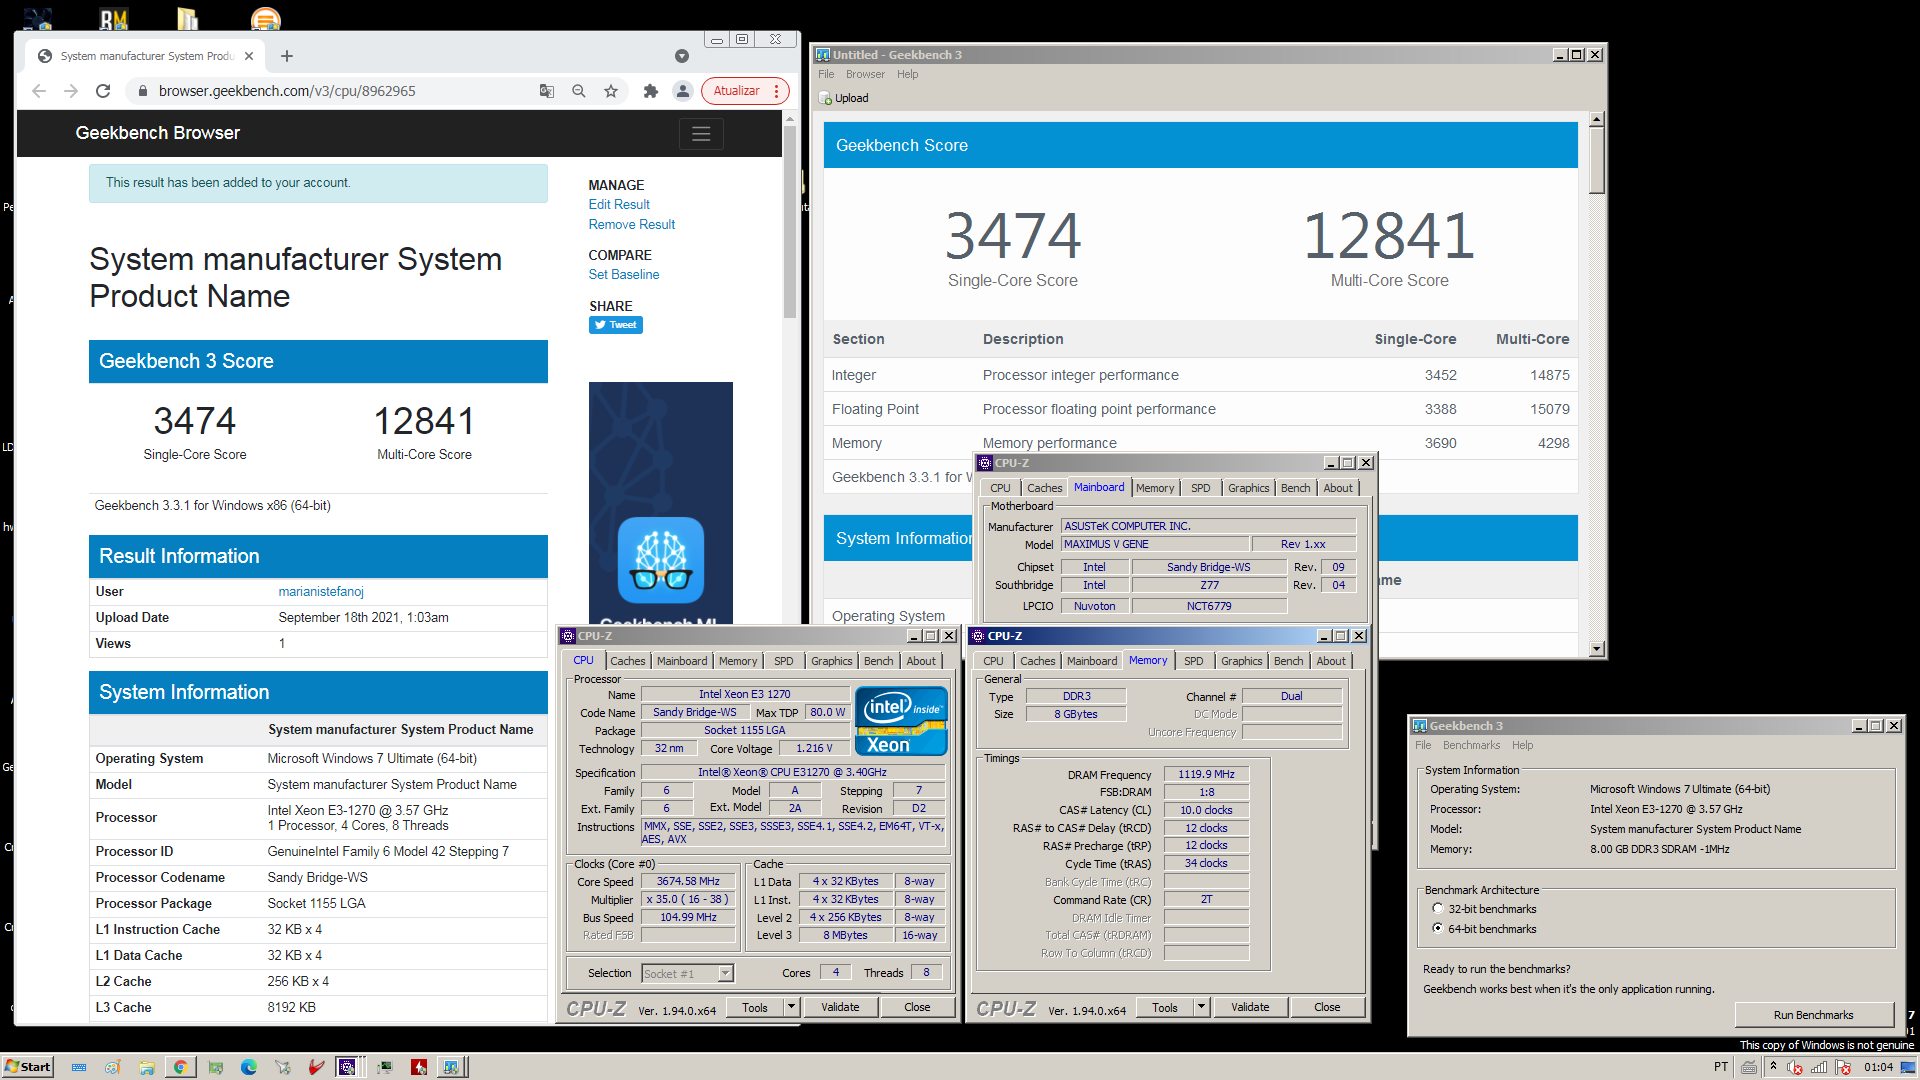Click Close button in Memory CPU-Z window
This screenshot has height=1080, width=1920.
click(x=1327, y=1007)
